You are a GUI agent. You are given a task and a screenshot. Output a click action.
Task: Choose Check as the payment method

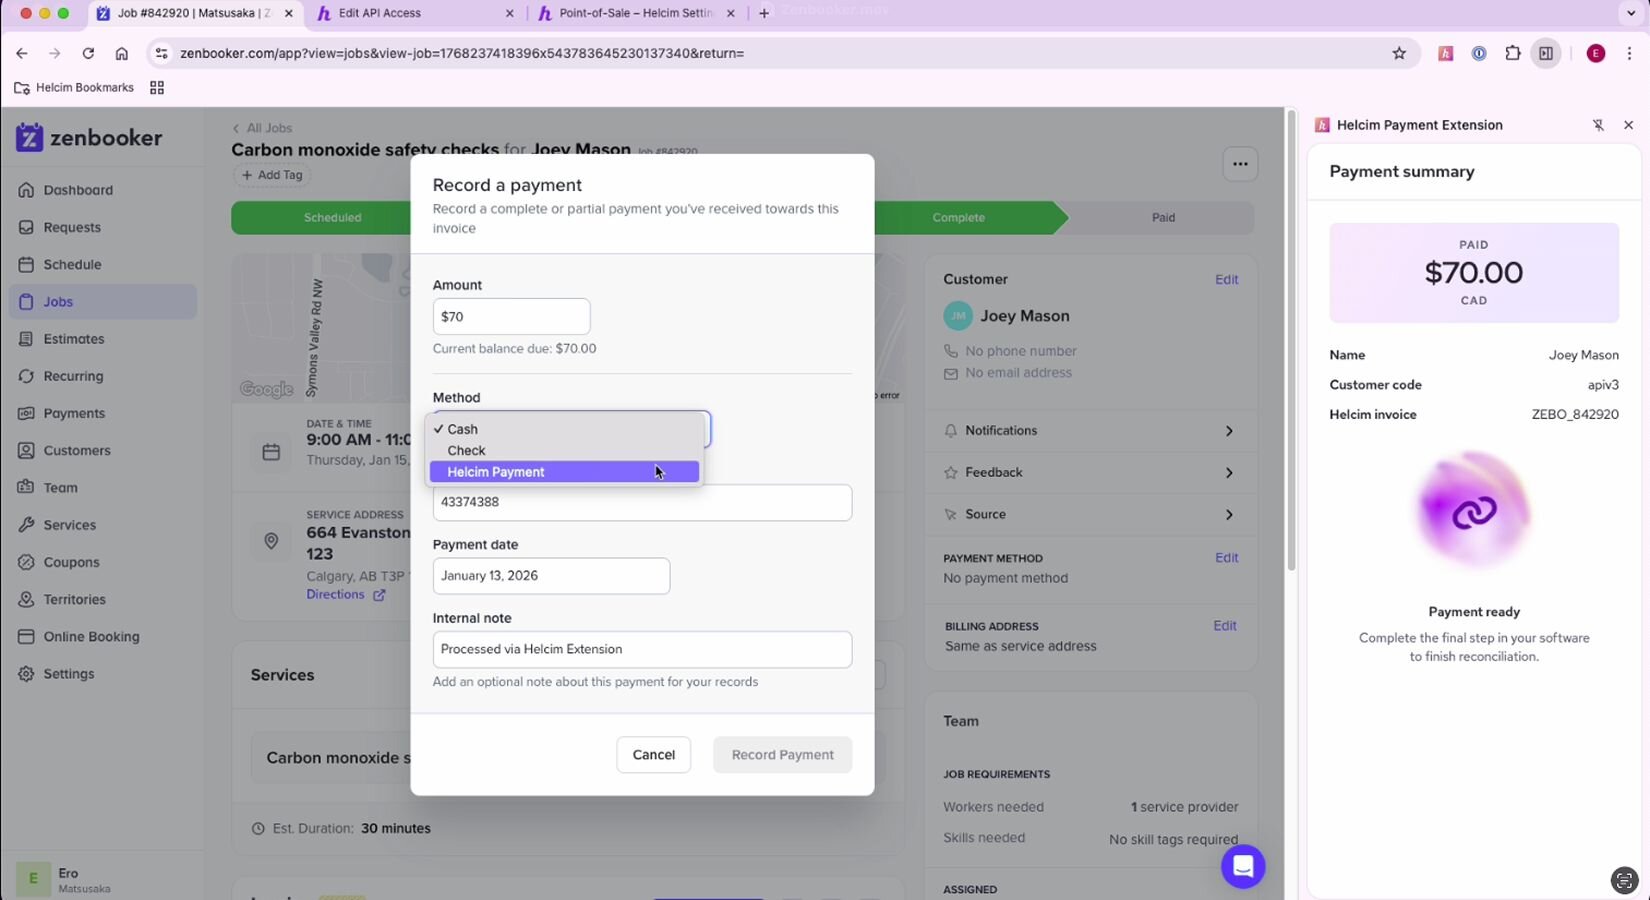pos(564,451)
